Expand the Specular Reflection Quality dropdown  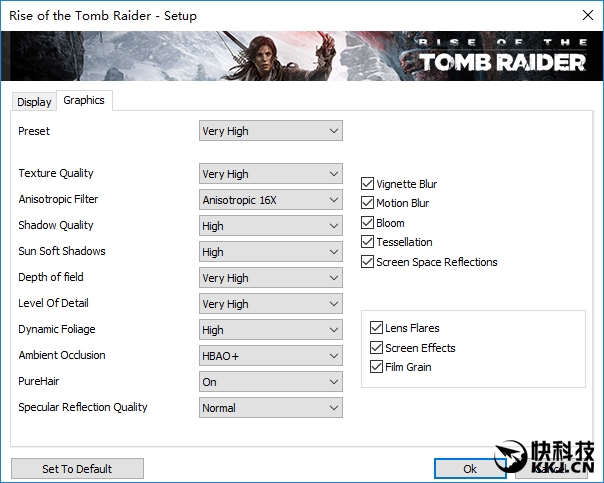tap(270, 408)
